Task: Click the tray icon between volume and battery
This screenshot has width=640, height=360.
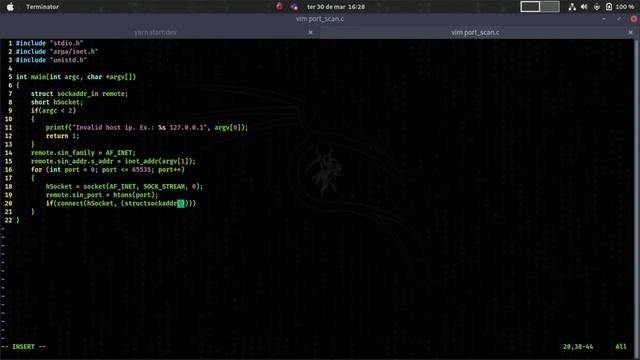Action: point(597,7)
